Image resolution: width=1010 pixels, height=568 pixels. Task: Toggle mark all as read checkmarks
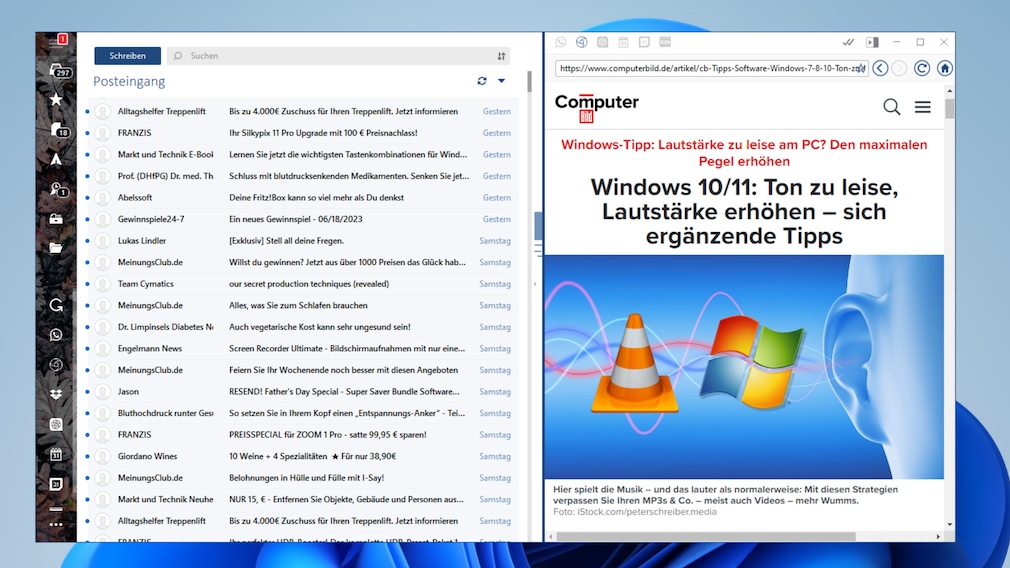point(848,42)
